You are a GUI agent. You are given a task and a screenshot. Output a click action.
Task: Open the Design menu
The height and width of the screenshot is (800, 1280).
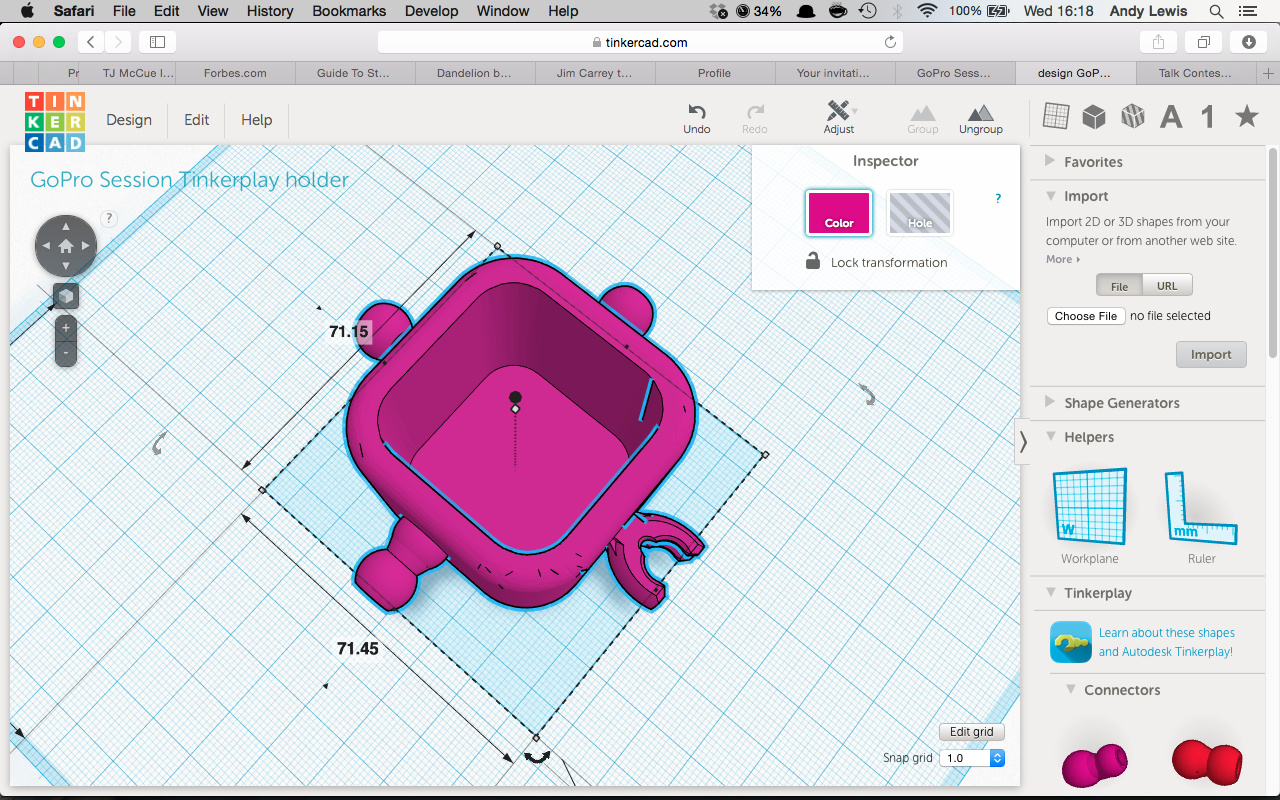pyautogui.click(x=129, y=120)
